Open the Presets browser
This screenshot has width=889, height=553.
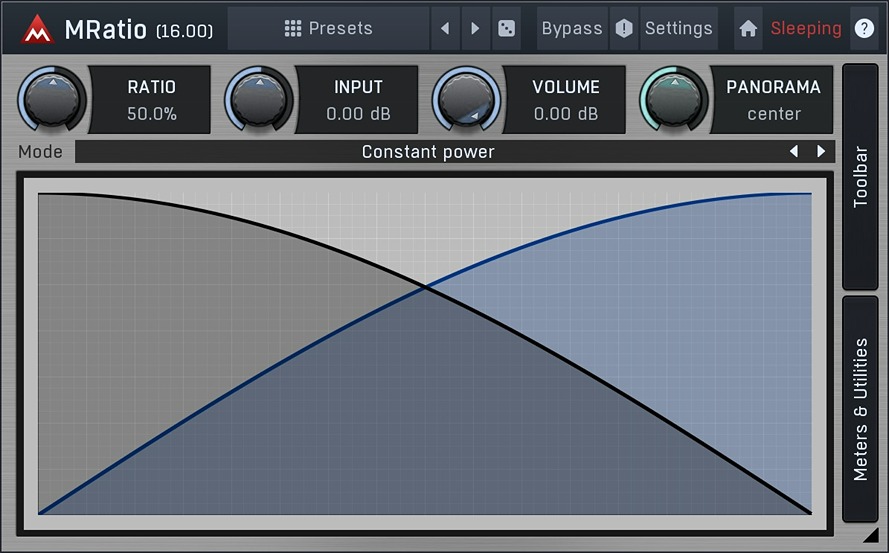pyautogui.click(x=328, y=28)
